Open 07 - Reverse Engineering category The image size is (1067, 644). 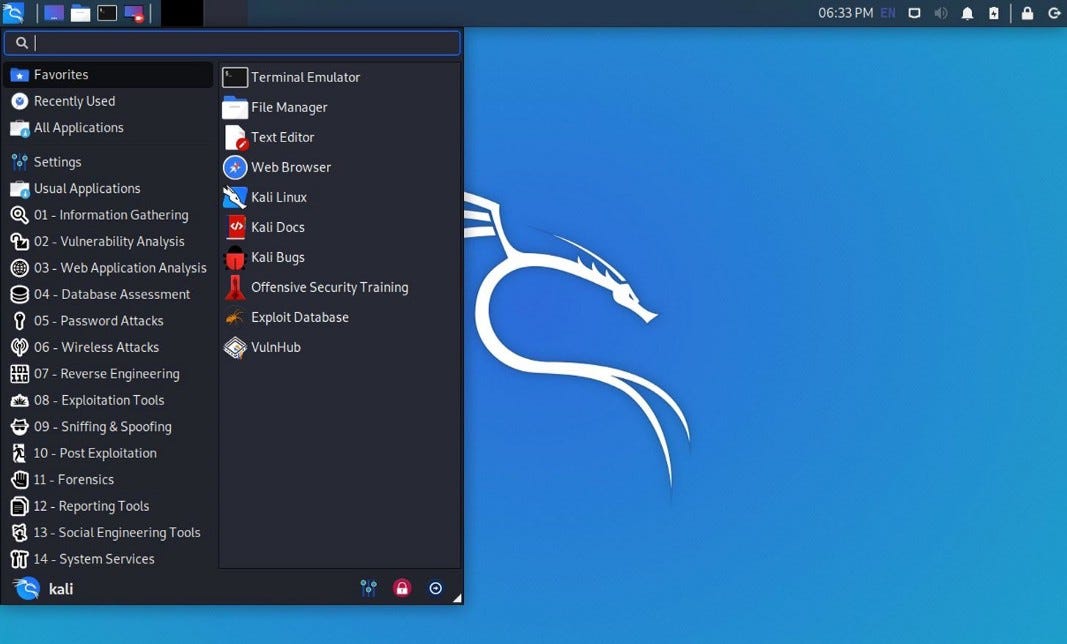coord(108,374)
